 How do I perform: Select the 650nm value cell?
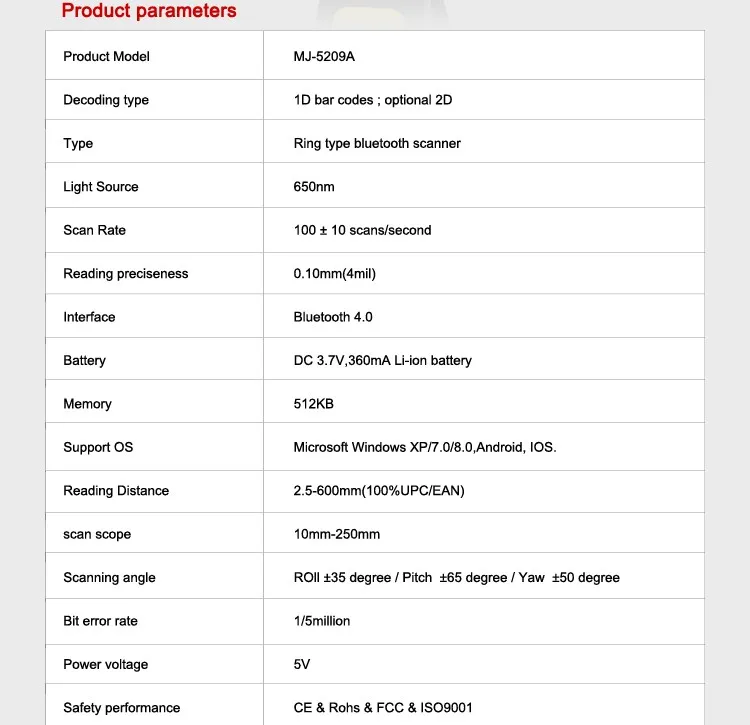[314, 187]
